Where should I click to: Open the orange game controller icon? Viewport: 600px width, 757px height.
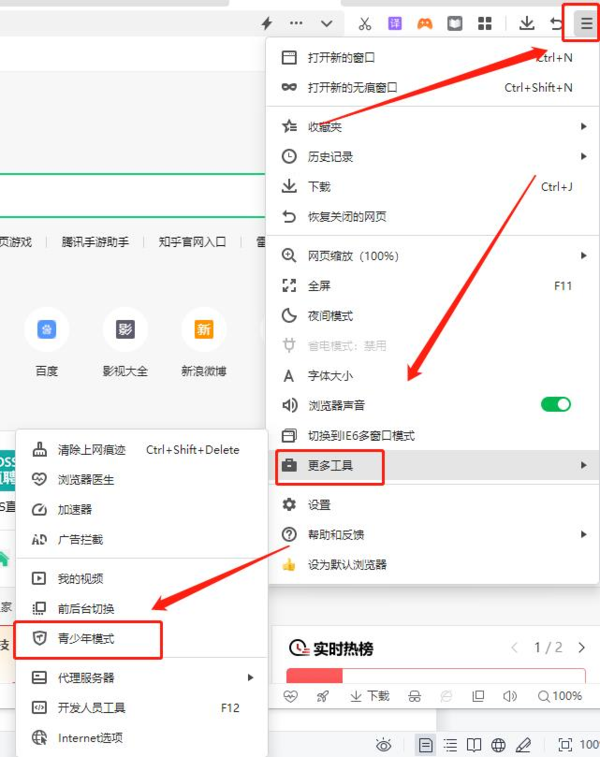point(425,23)
